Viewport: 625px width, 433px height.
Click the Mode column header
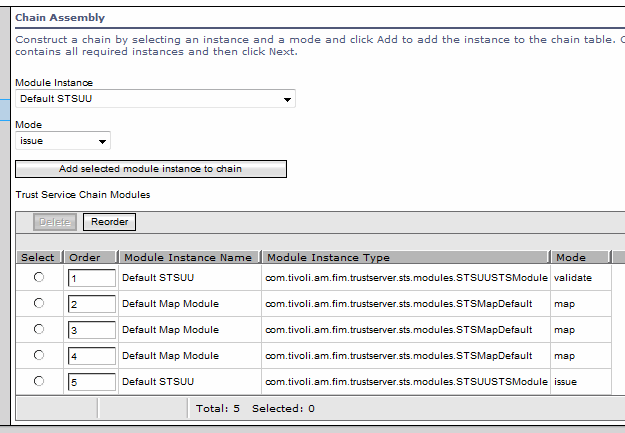571,257
